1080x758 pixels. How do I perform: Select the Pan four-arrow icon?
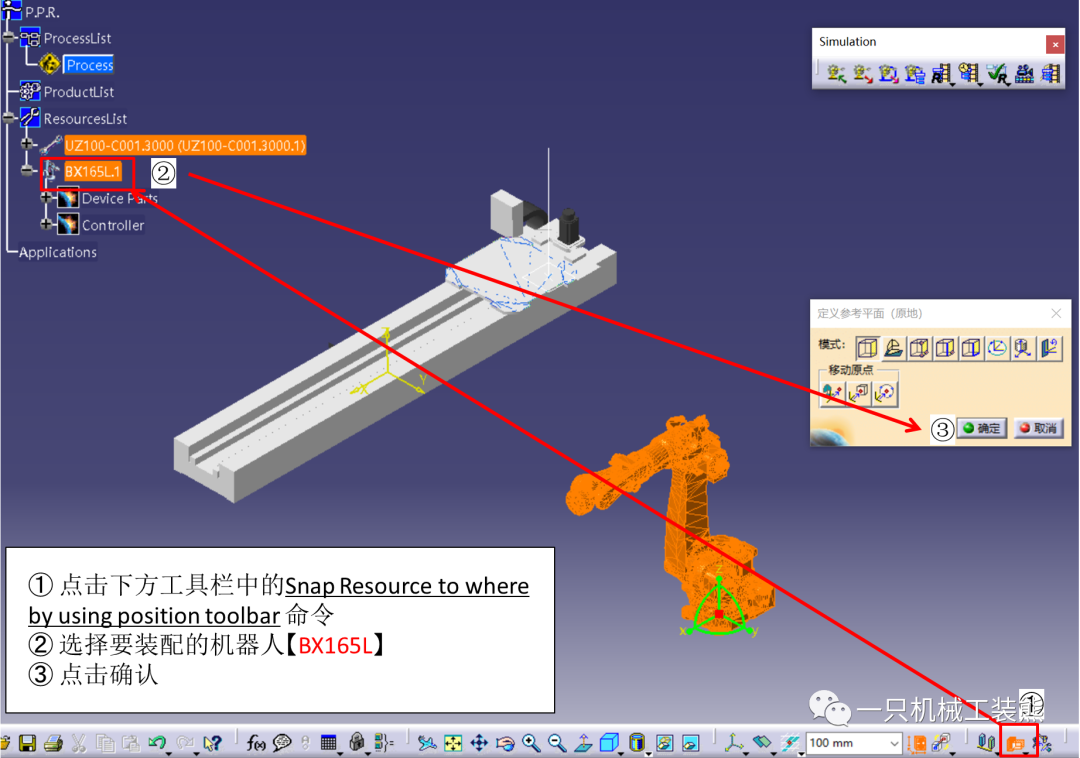point(479,743)
